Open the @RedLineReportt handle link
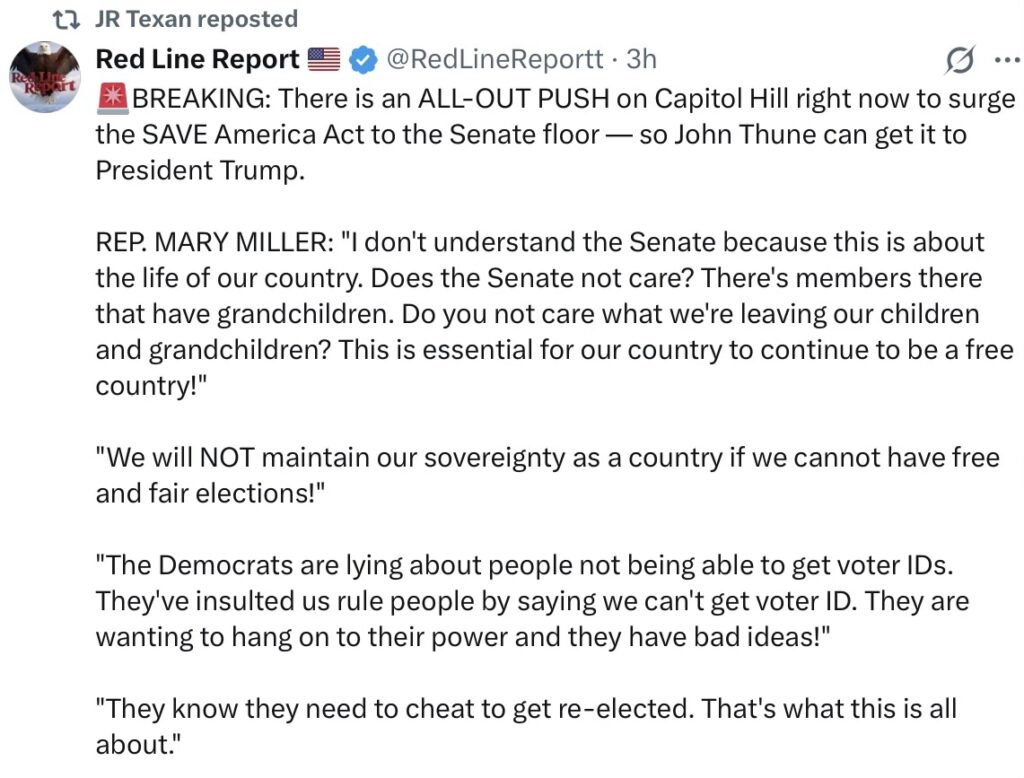Screen dimensions: 1024x778 [x=494, y=60]
